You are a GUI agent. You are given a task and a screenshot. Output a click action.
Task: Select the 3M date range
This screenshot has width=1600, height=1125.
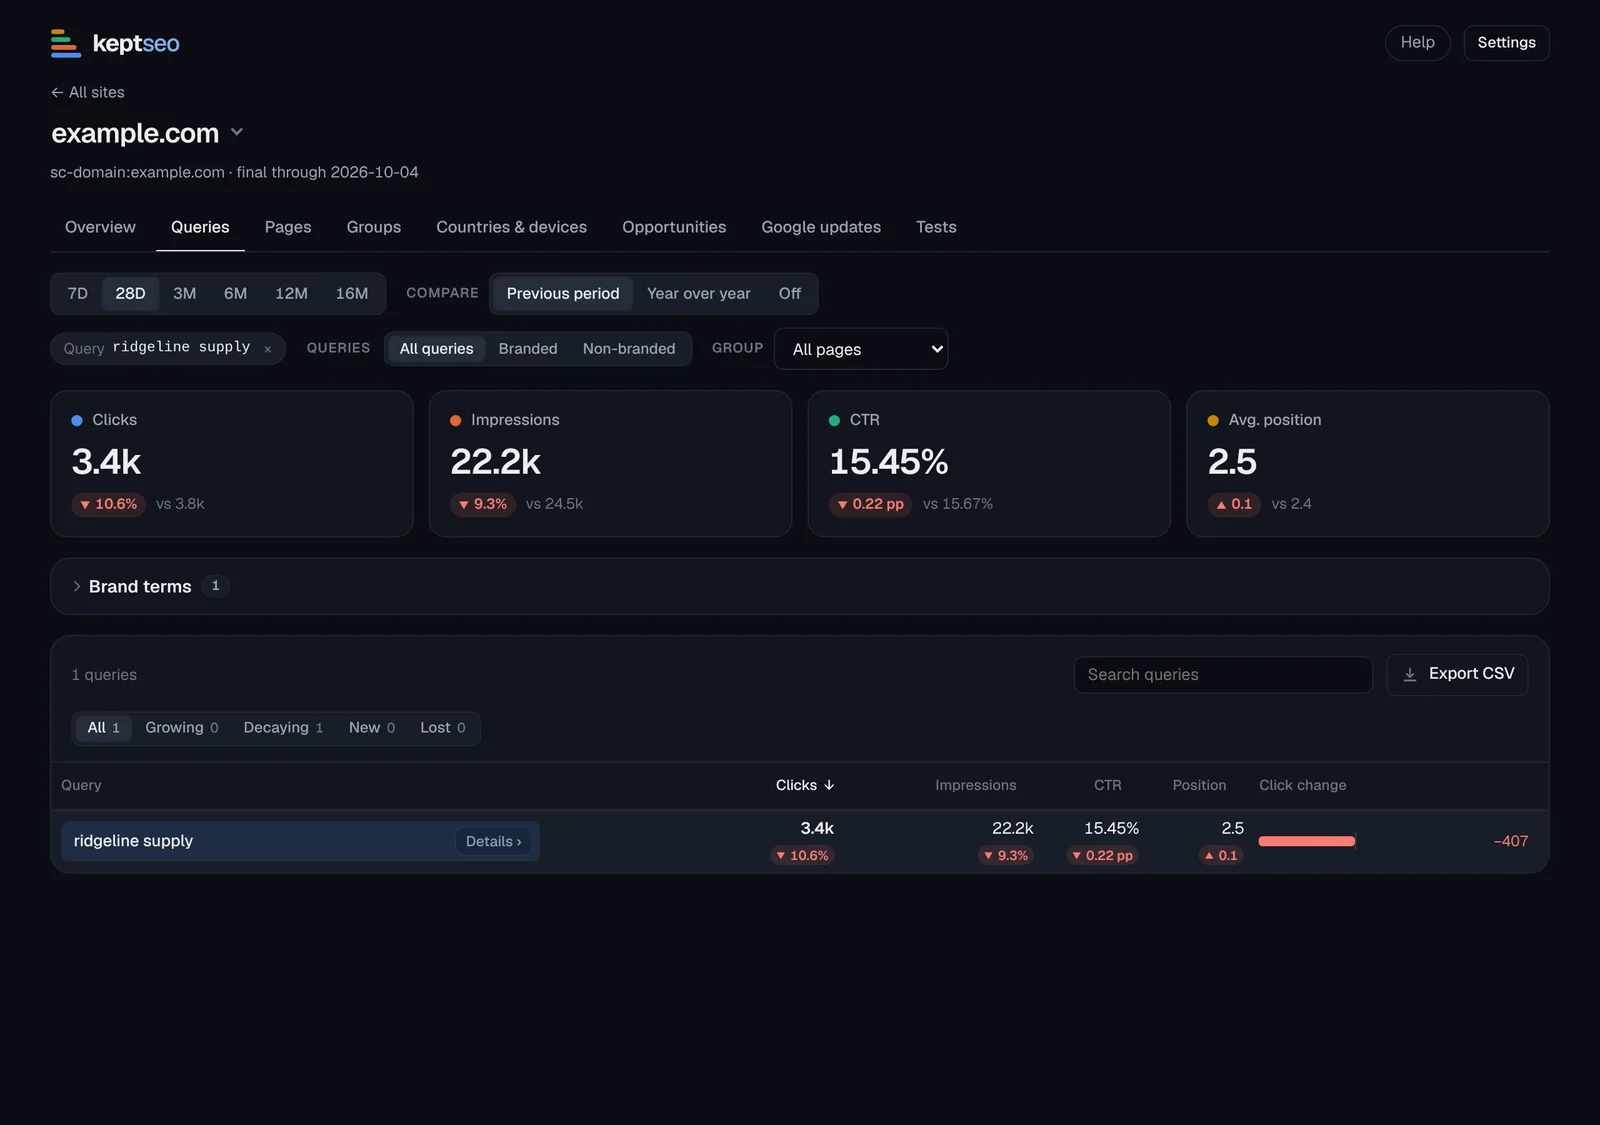(x=185, y=294)
